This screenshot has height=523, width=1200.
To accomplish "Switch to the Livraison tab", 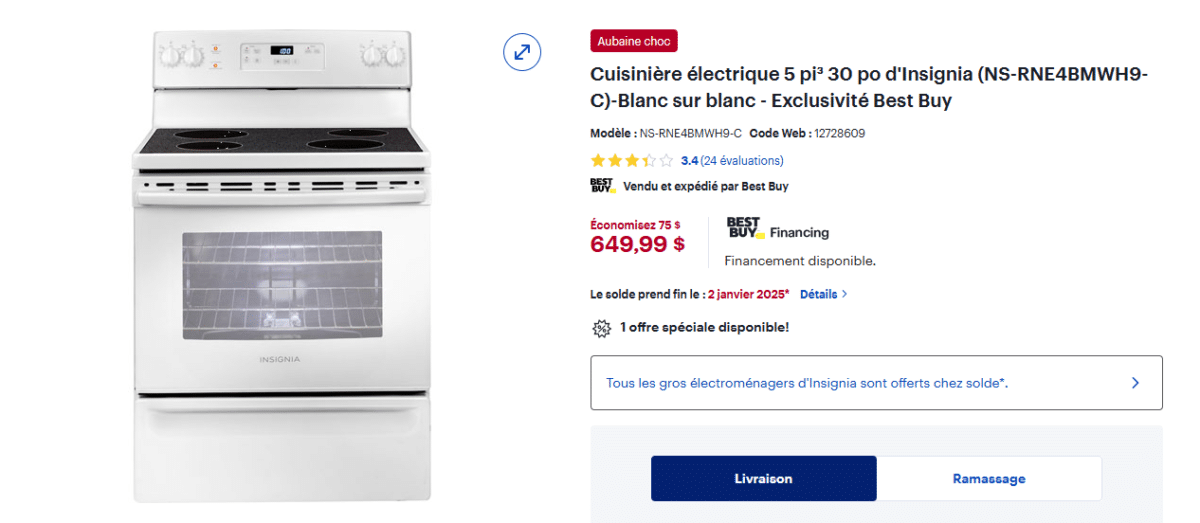I will [763, 478].
